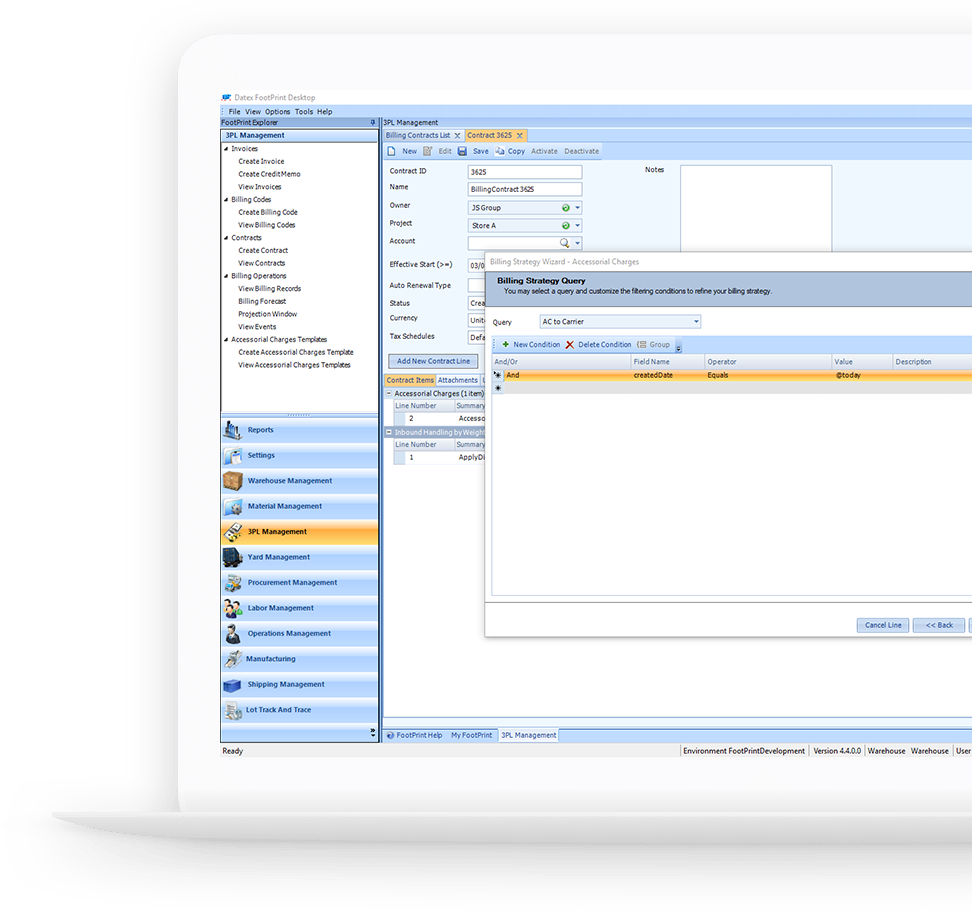Collapse the Billing Codes tree node
972x913 pixels.
click(226, 200)
